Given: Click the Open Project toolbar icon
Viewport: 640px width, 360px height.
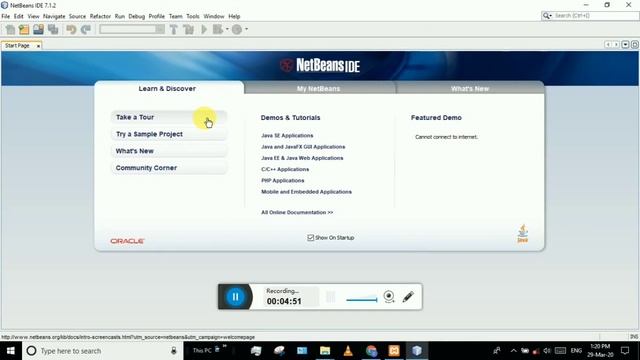Looking at the screenshot, I should click(38, 29).
